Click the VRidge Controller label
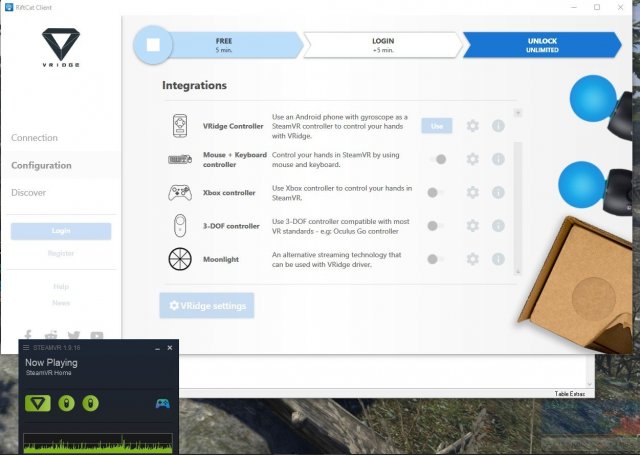 pos(233,126)
